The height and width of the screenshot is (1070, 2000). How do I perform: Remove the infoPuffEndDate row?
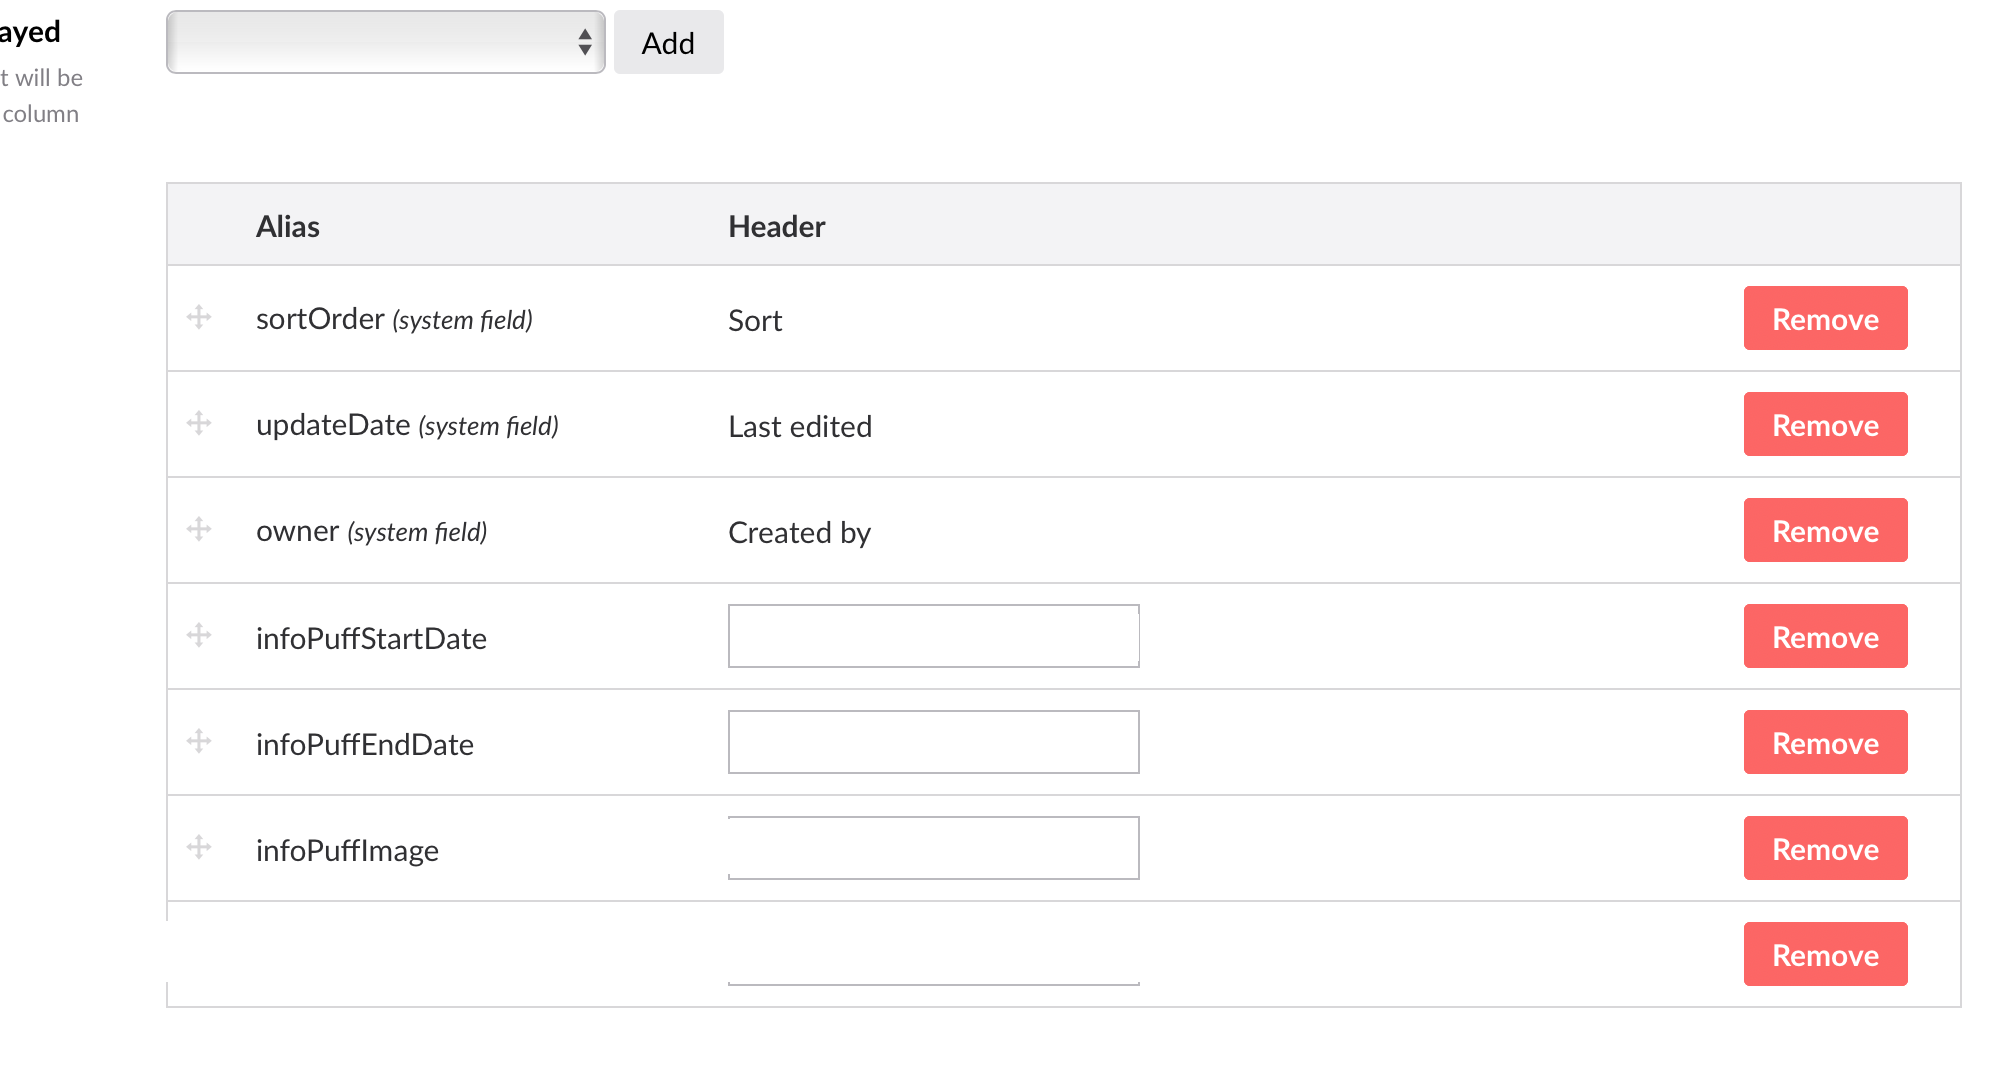tap(1824, 743)
